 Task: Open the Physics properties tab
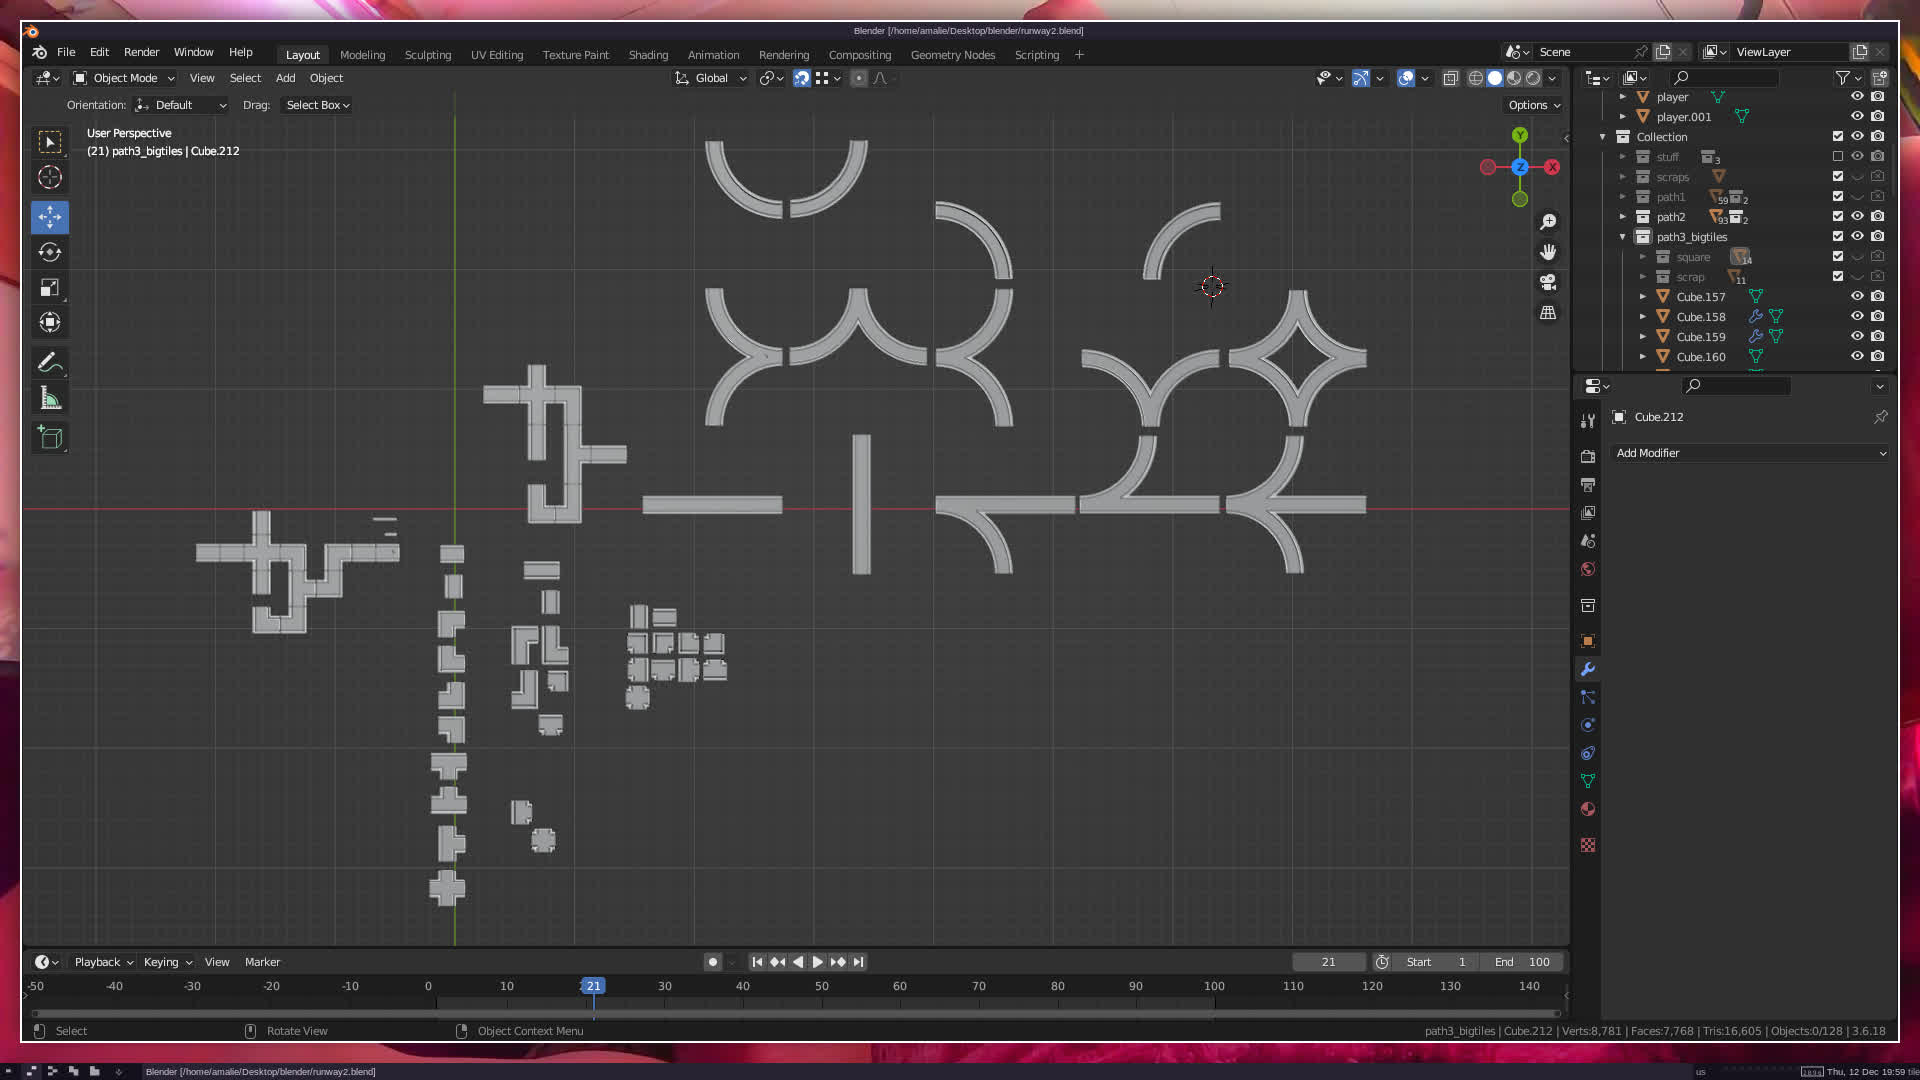pyautogui.click(x=1588, y=725)
